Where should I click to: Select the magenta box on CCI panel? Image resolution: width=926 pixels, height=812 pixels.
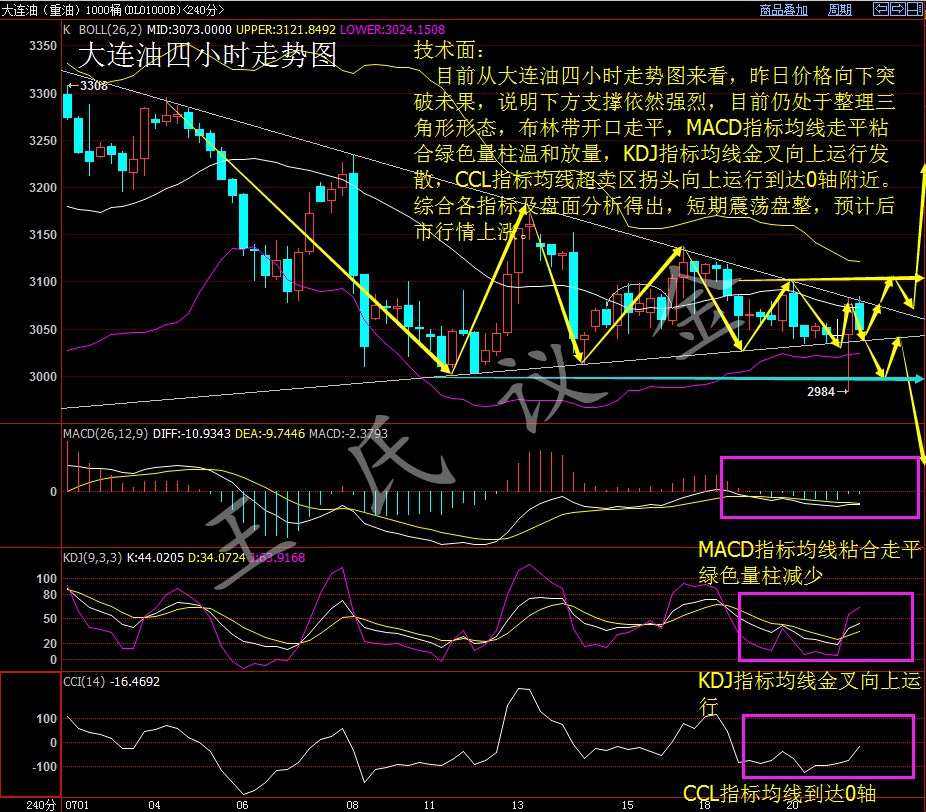828,746
